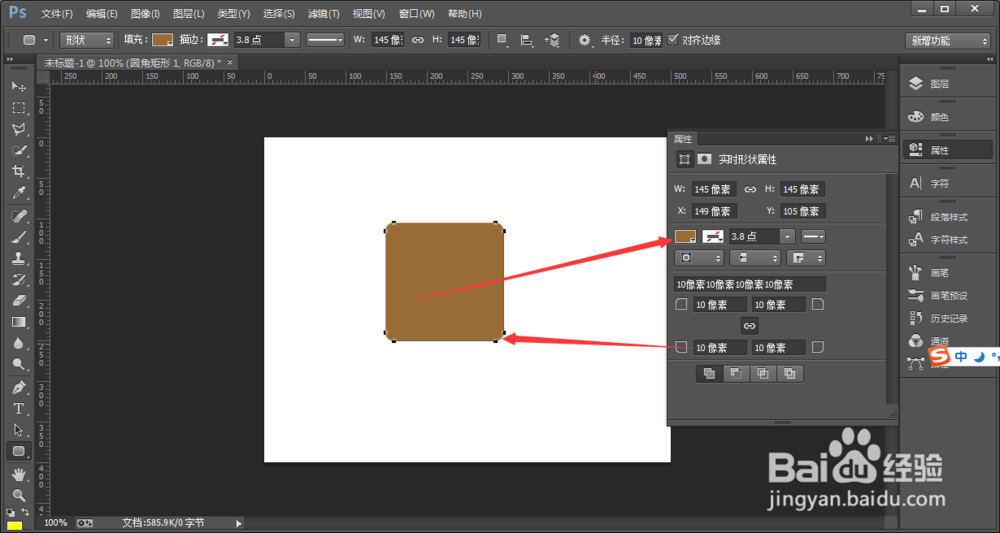
Task: Select the Polygonal Lasso tool
Action: pos(18,129)
